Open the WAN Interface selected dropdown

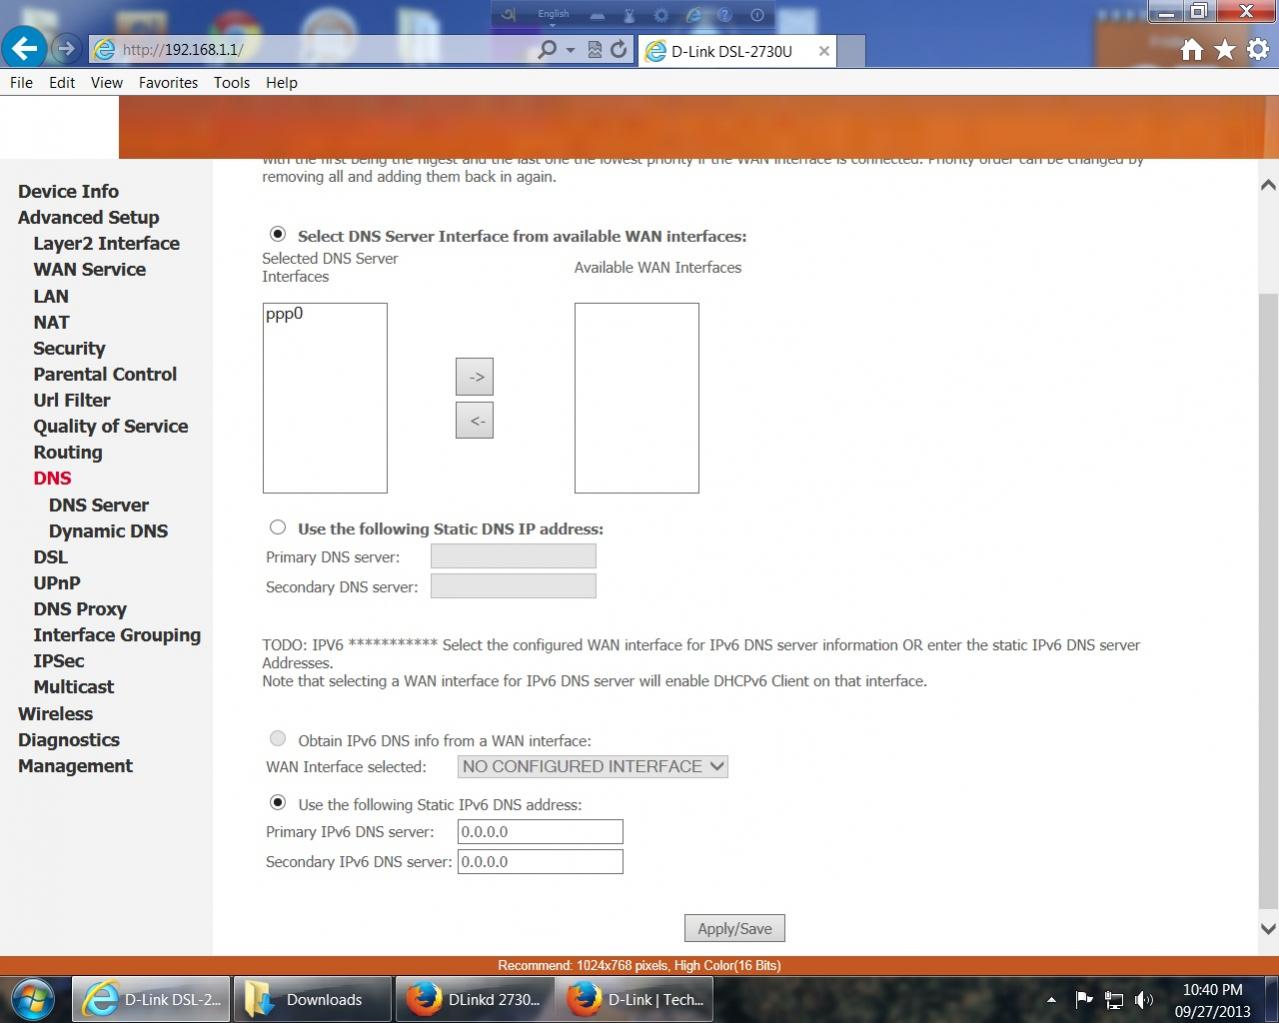(593, 767)
